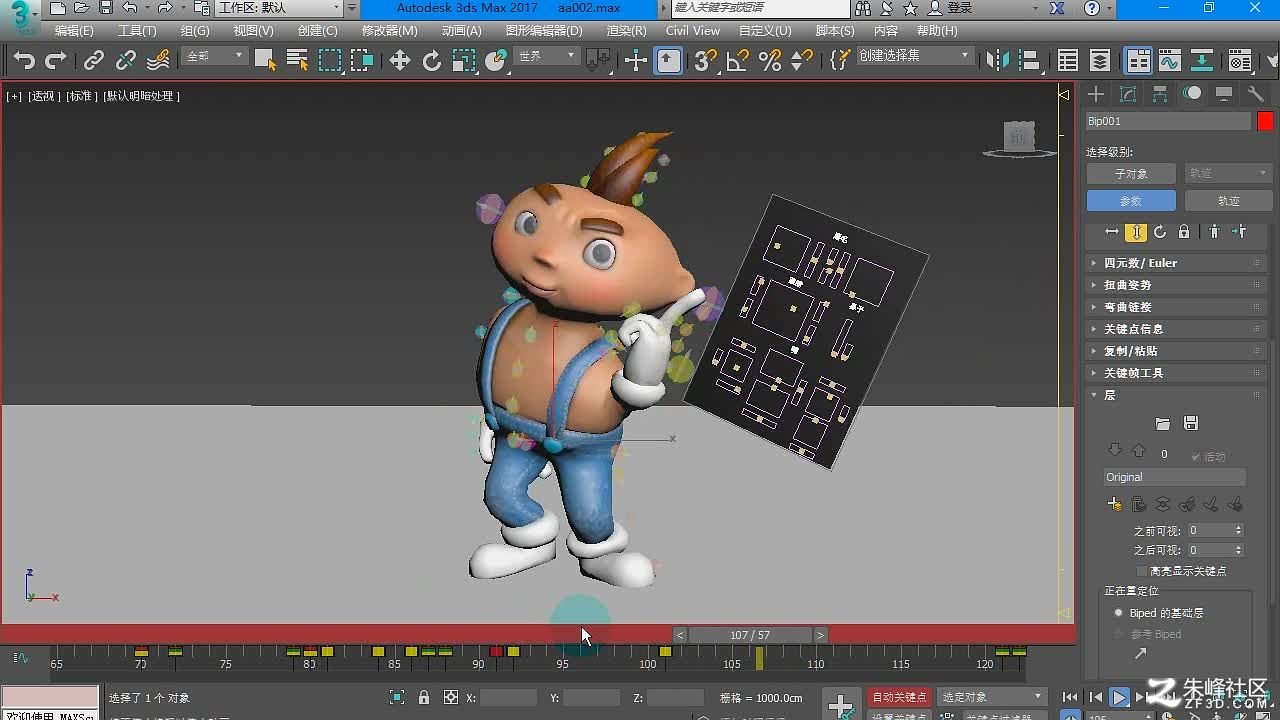Open the Scene Explorer toggle
Screen dimensions: 1280x720
1068,61
